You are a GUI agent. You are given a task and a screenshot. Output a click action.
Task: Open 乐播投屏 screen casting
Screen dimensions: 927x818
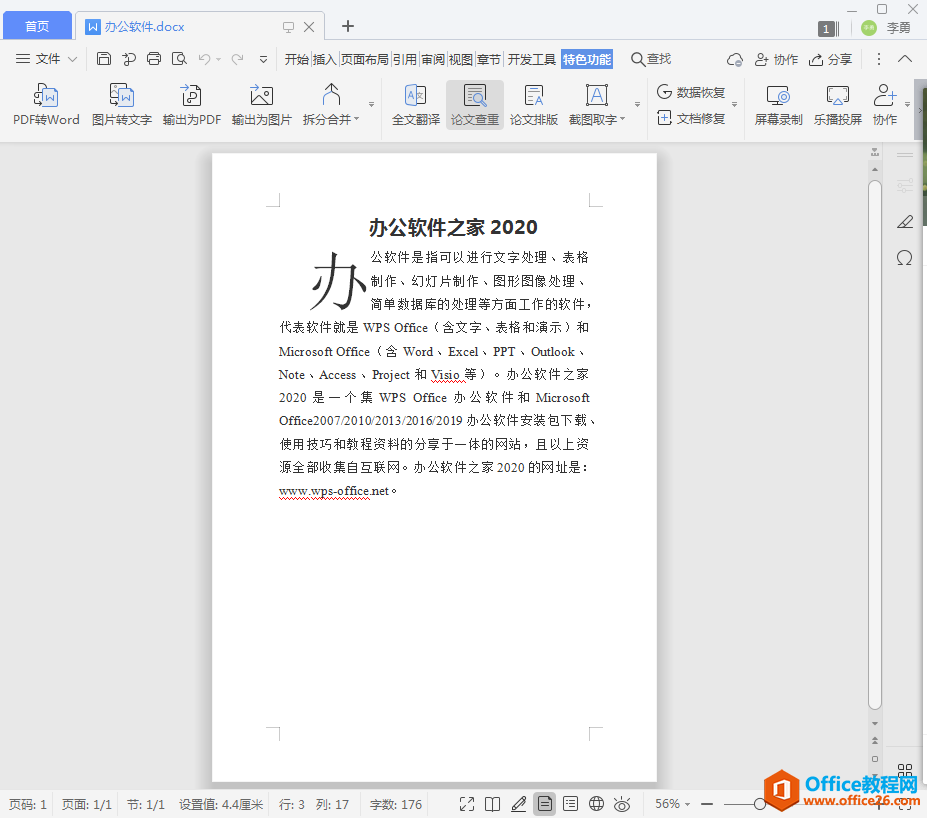837,105
